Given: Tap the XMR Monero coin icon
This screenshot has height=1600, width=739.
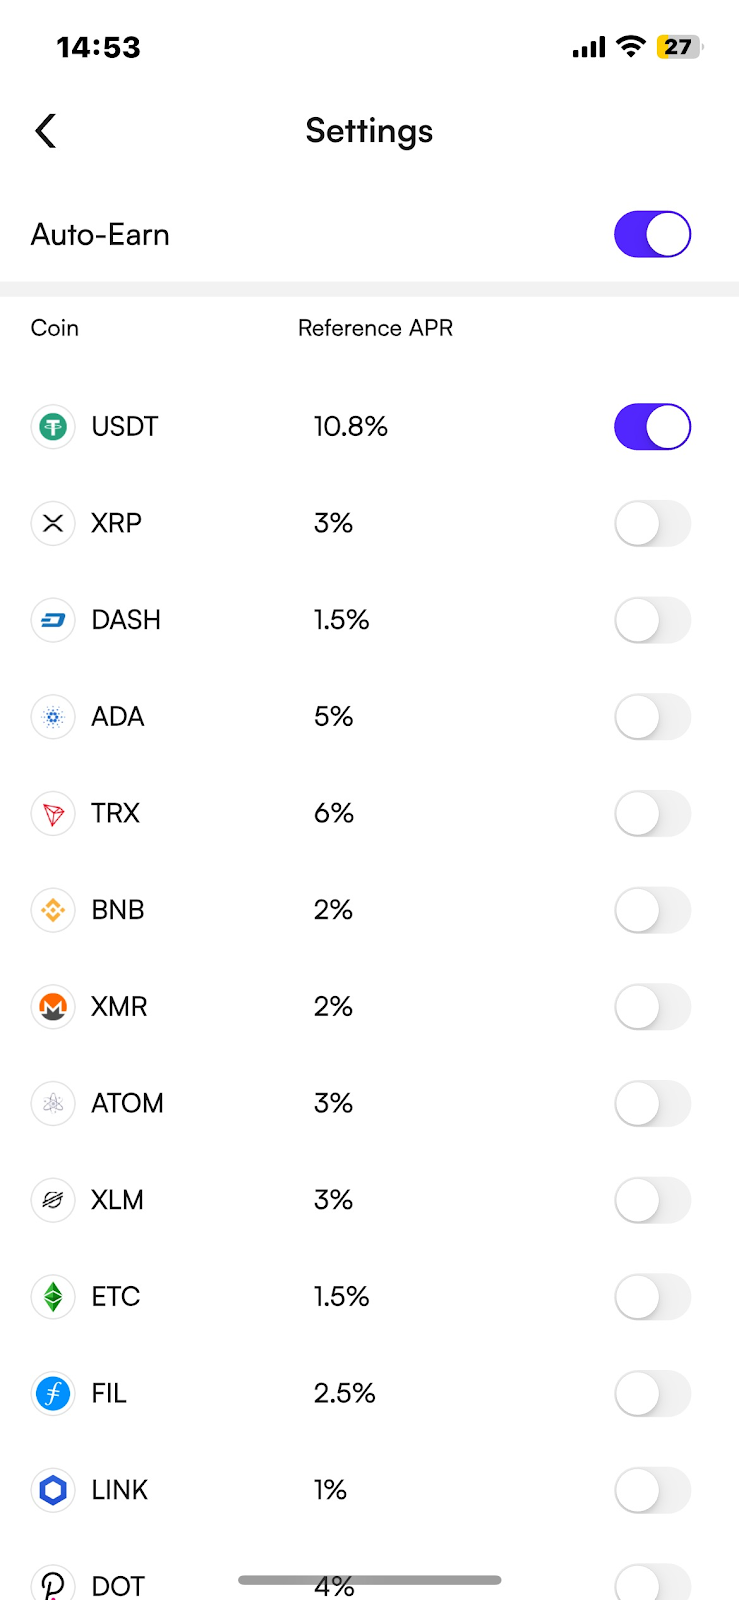Looking at the screenshot, I should [x=53, y=1007].
